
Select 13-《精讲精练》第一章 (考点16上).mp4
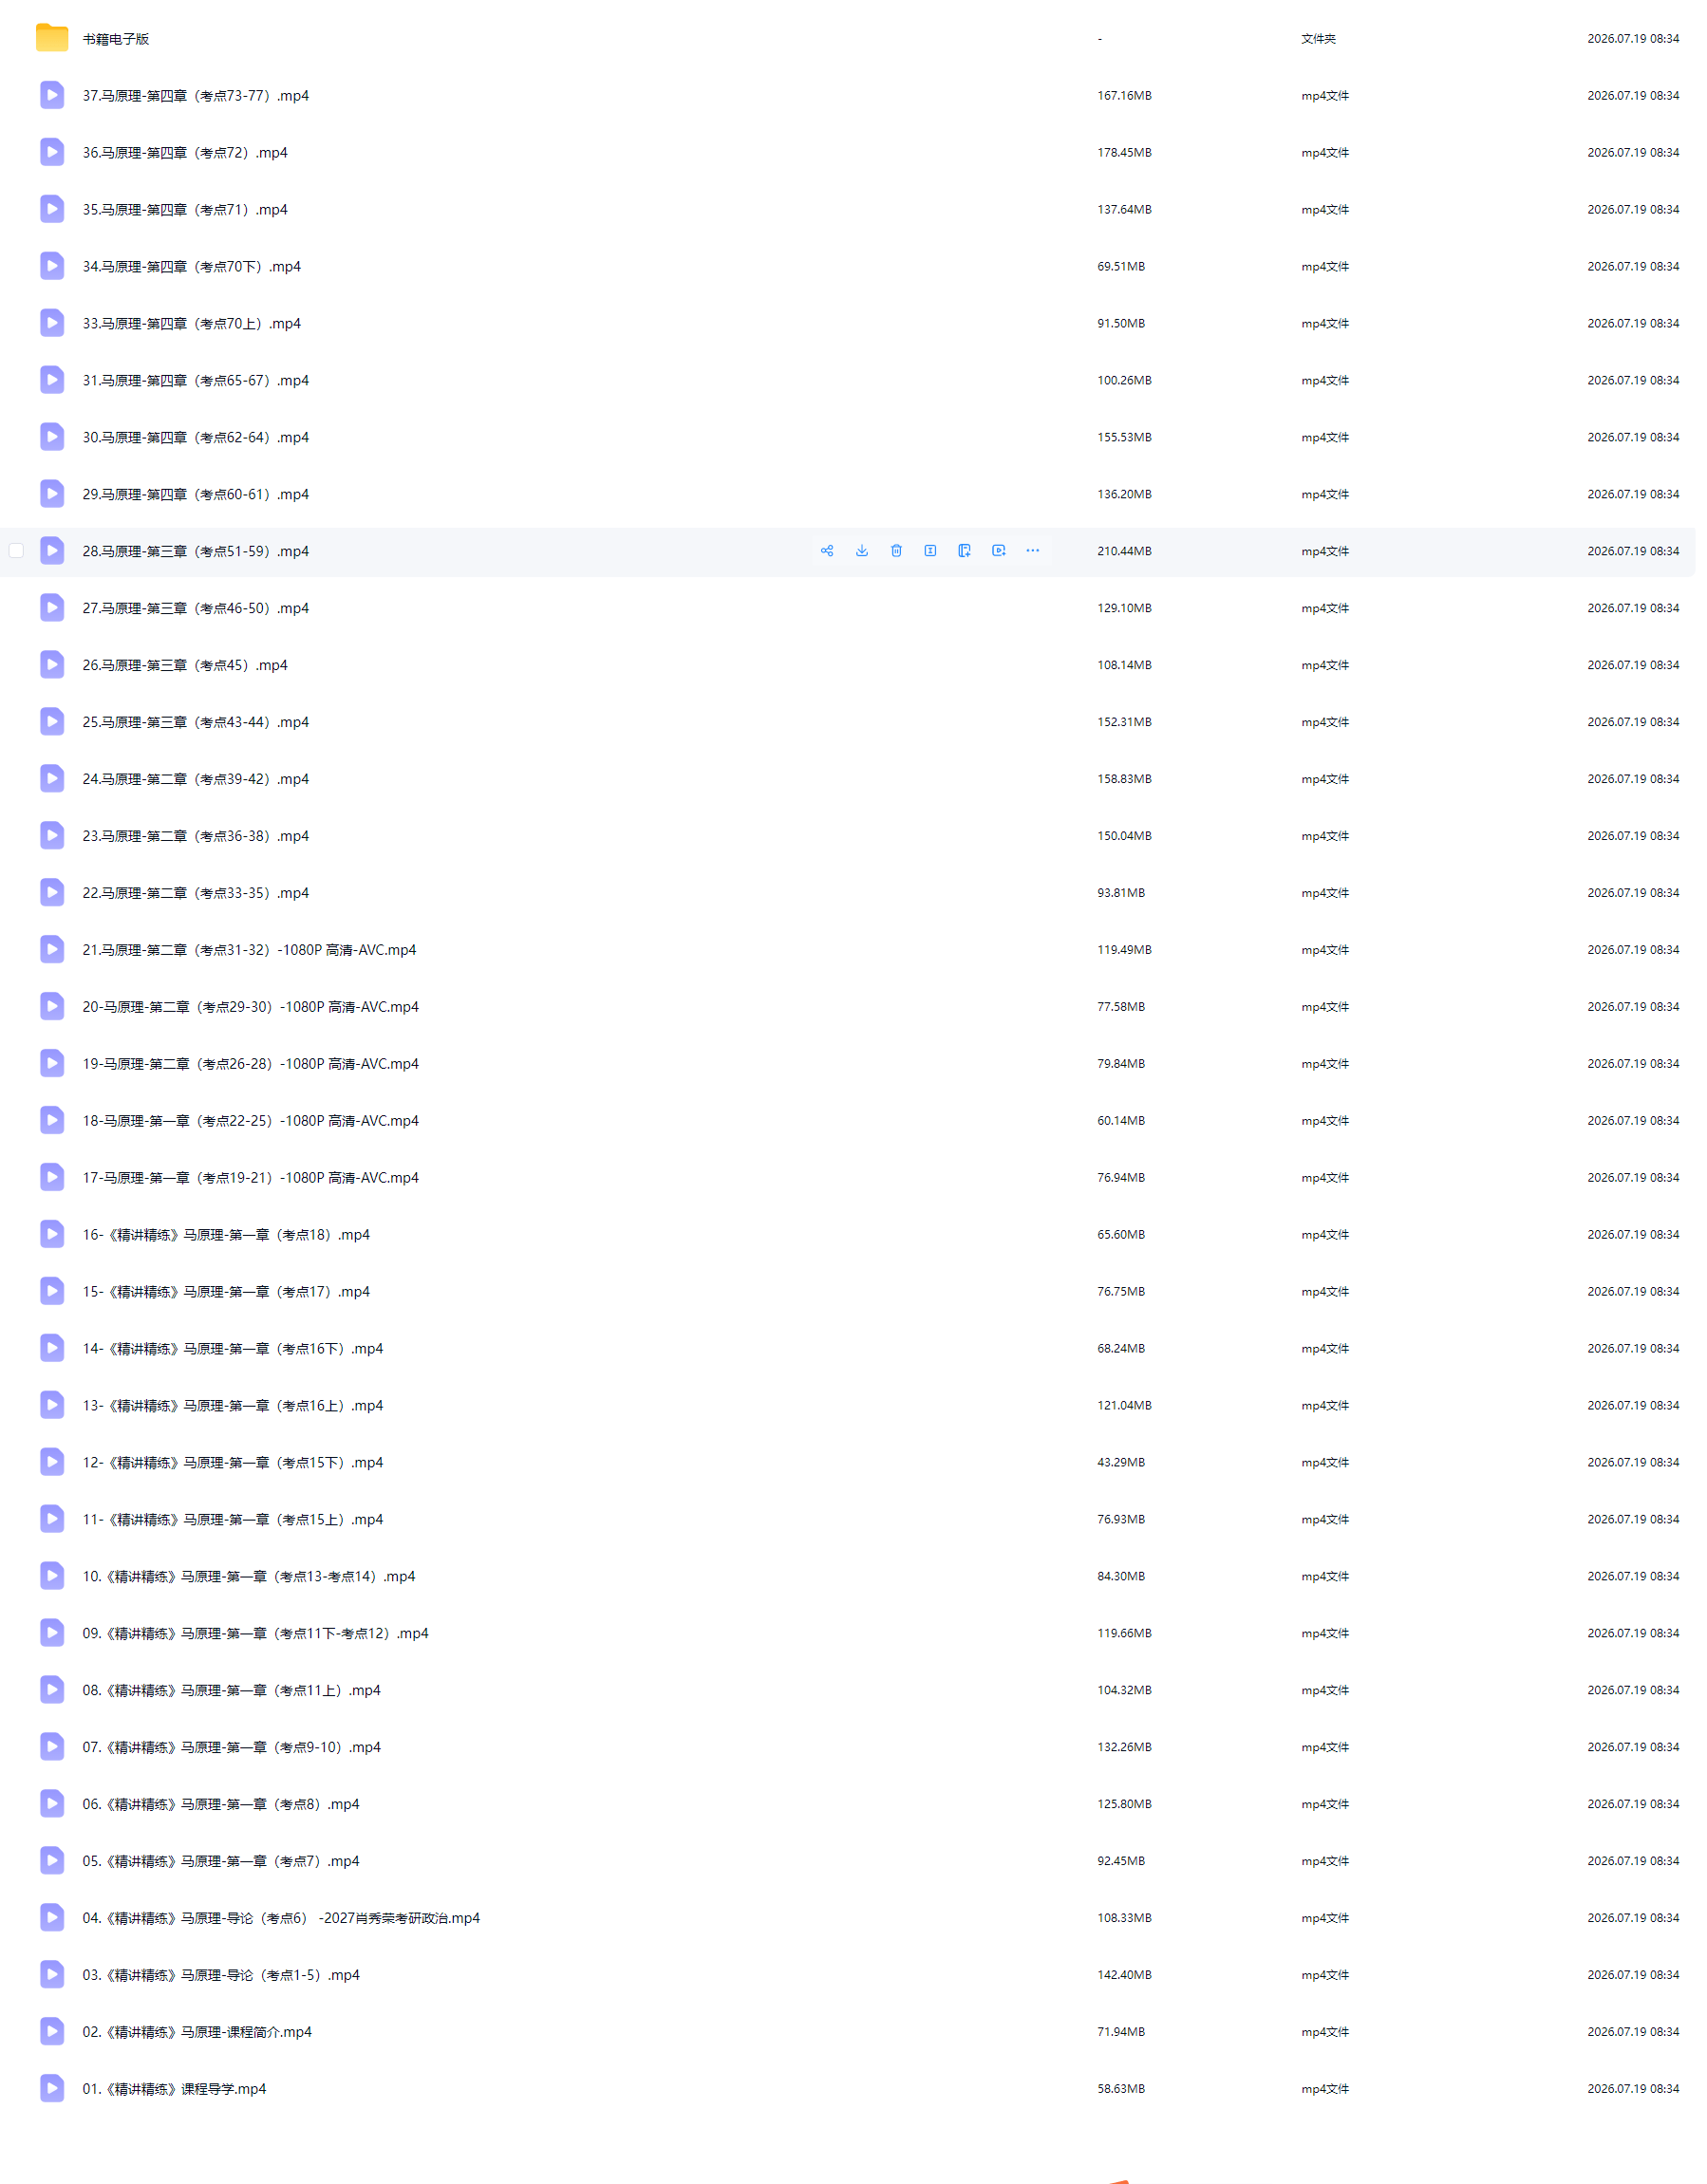pyautogui.click(x=232, y=1405)
